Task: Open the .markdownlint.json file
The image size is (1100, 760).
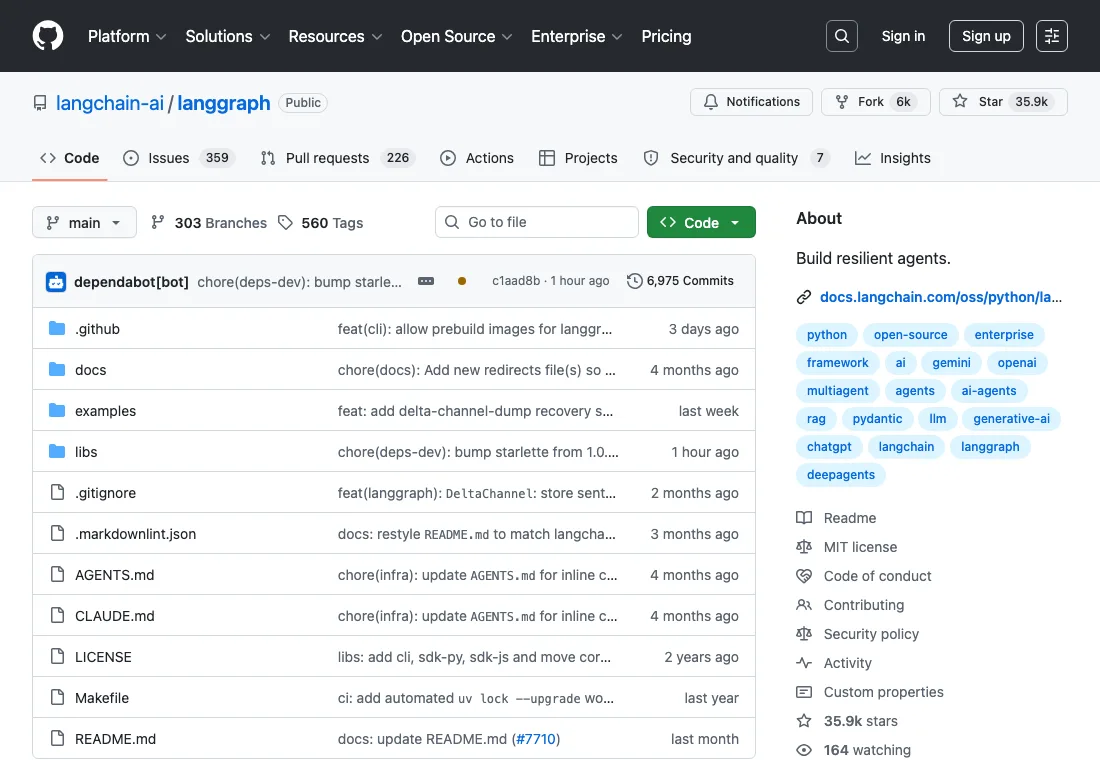Action: 135,534
